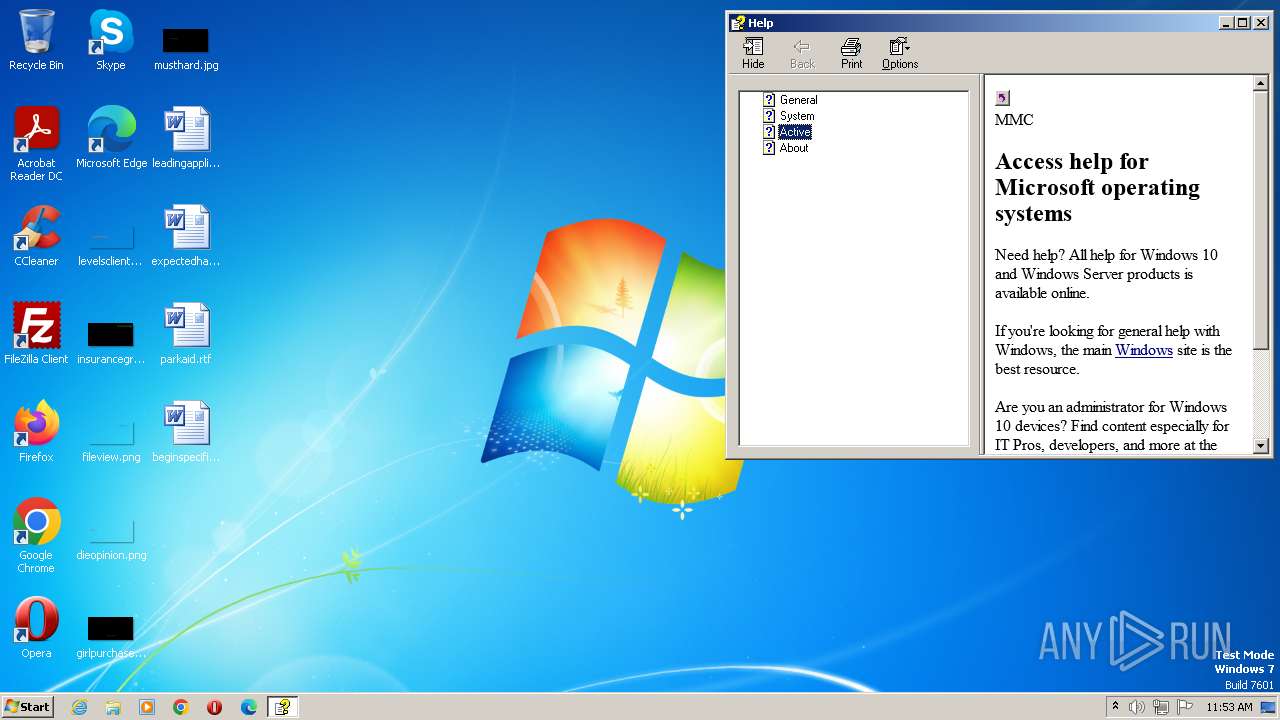Click the question-mark icon beside About
This screenshot has height=720, width=1280.
click(769, 148)
